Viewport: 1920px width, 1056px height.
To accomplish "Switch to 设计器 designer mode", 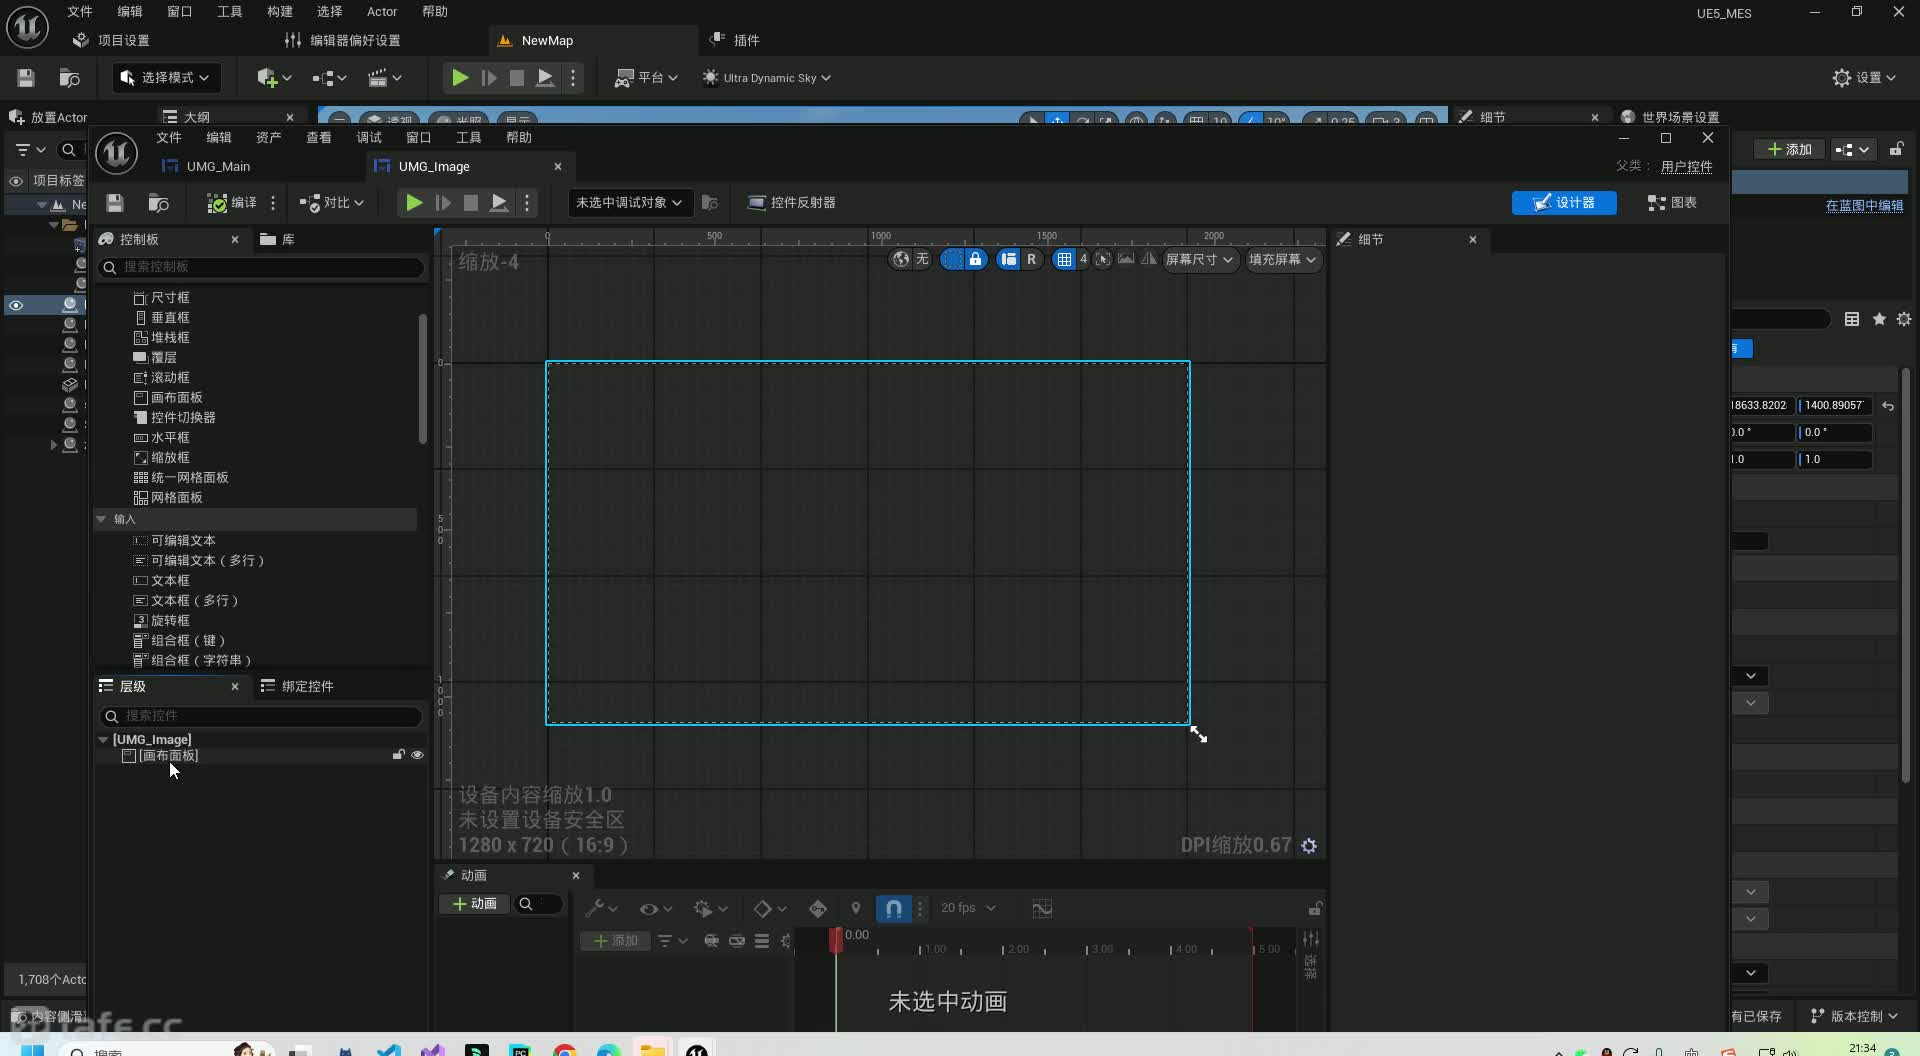I will [1564, 203].
